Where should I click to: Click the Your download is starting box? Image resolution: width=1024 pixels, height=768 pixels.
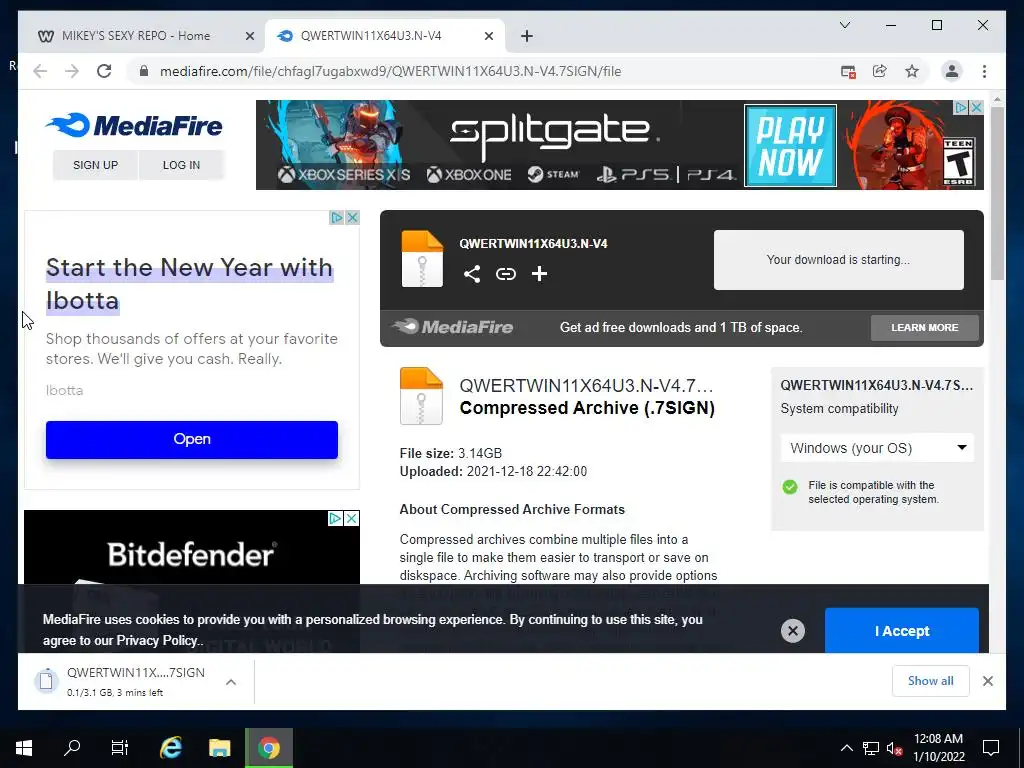[x=838, y=260]
